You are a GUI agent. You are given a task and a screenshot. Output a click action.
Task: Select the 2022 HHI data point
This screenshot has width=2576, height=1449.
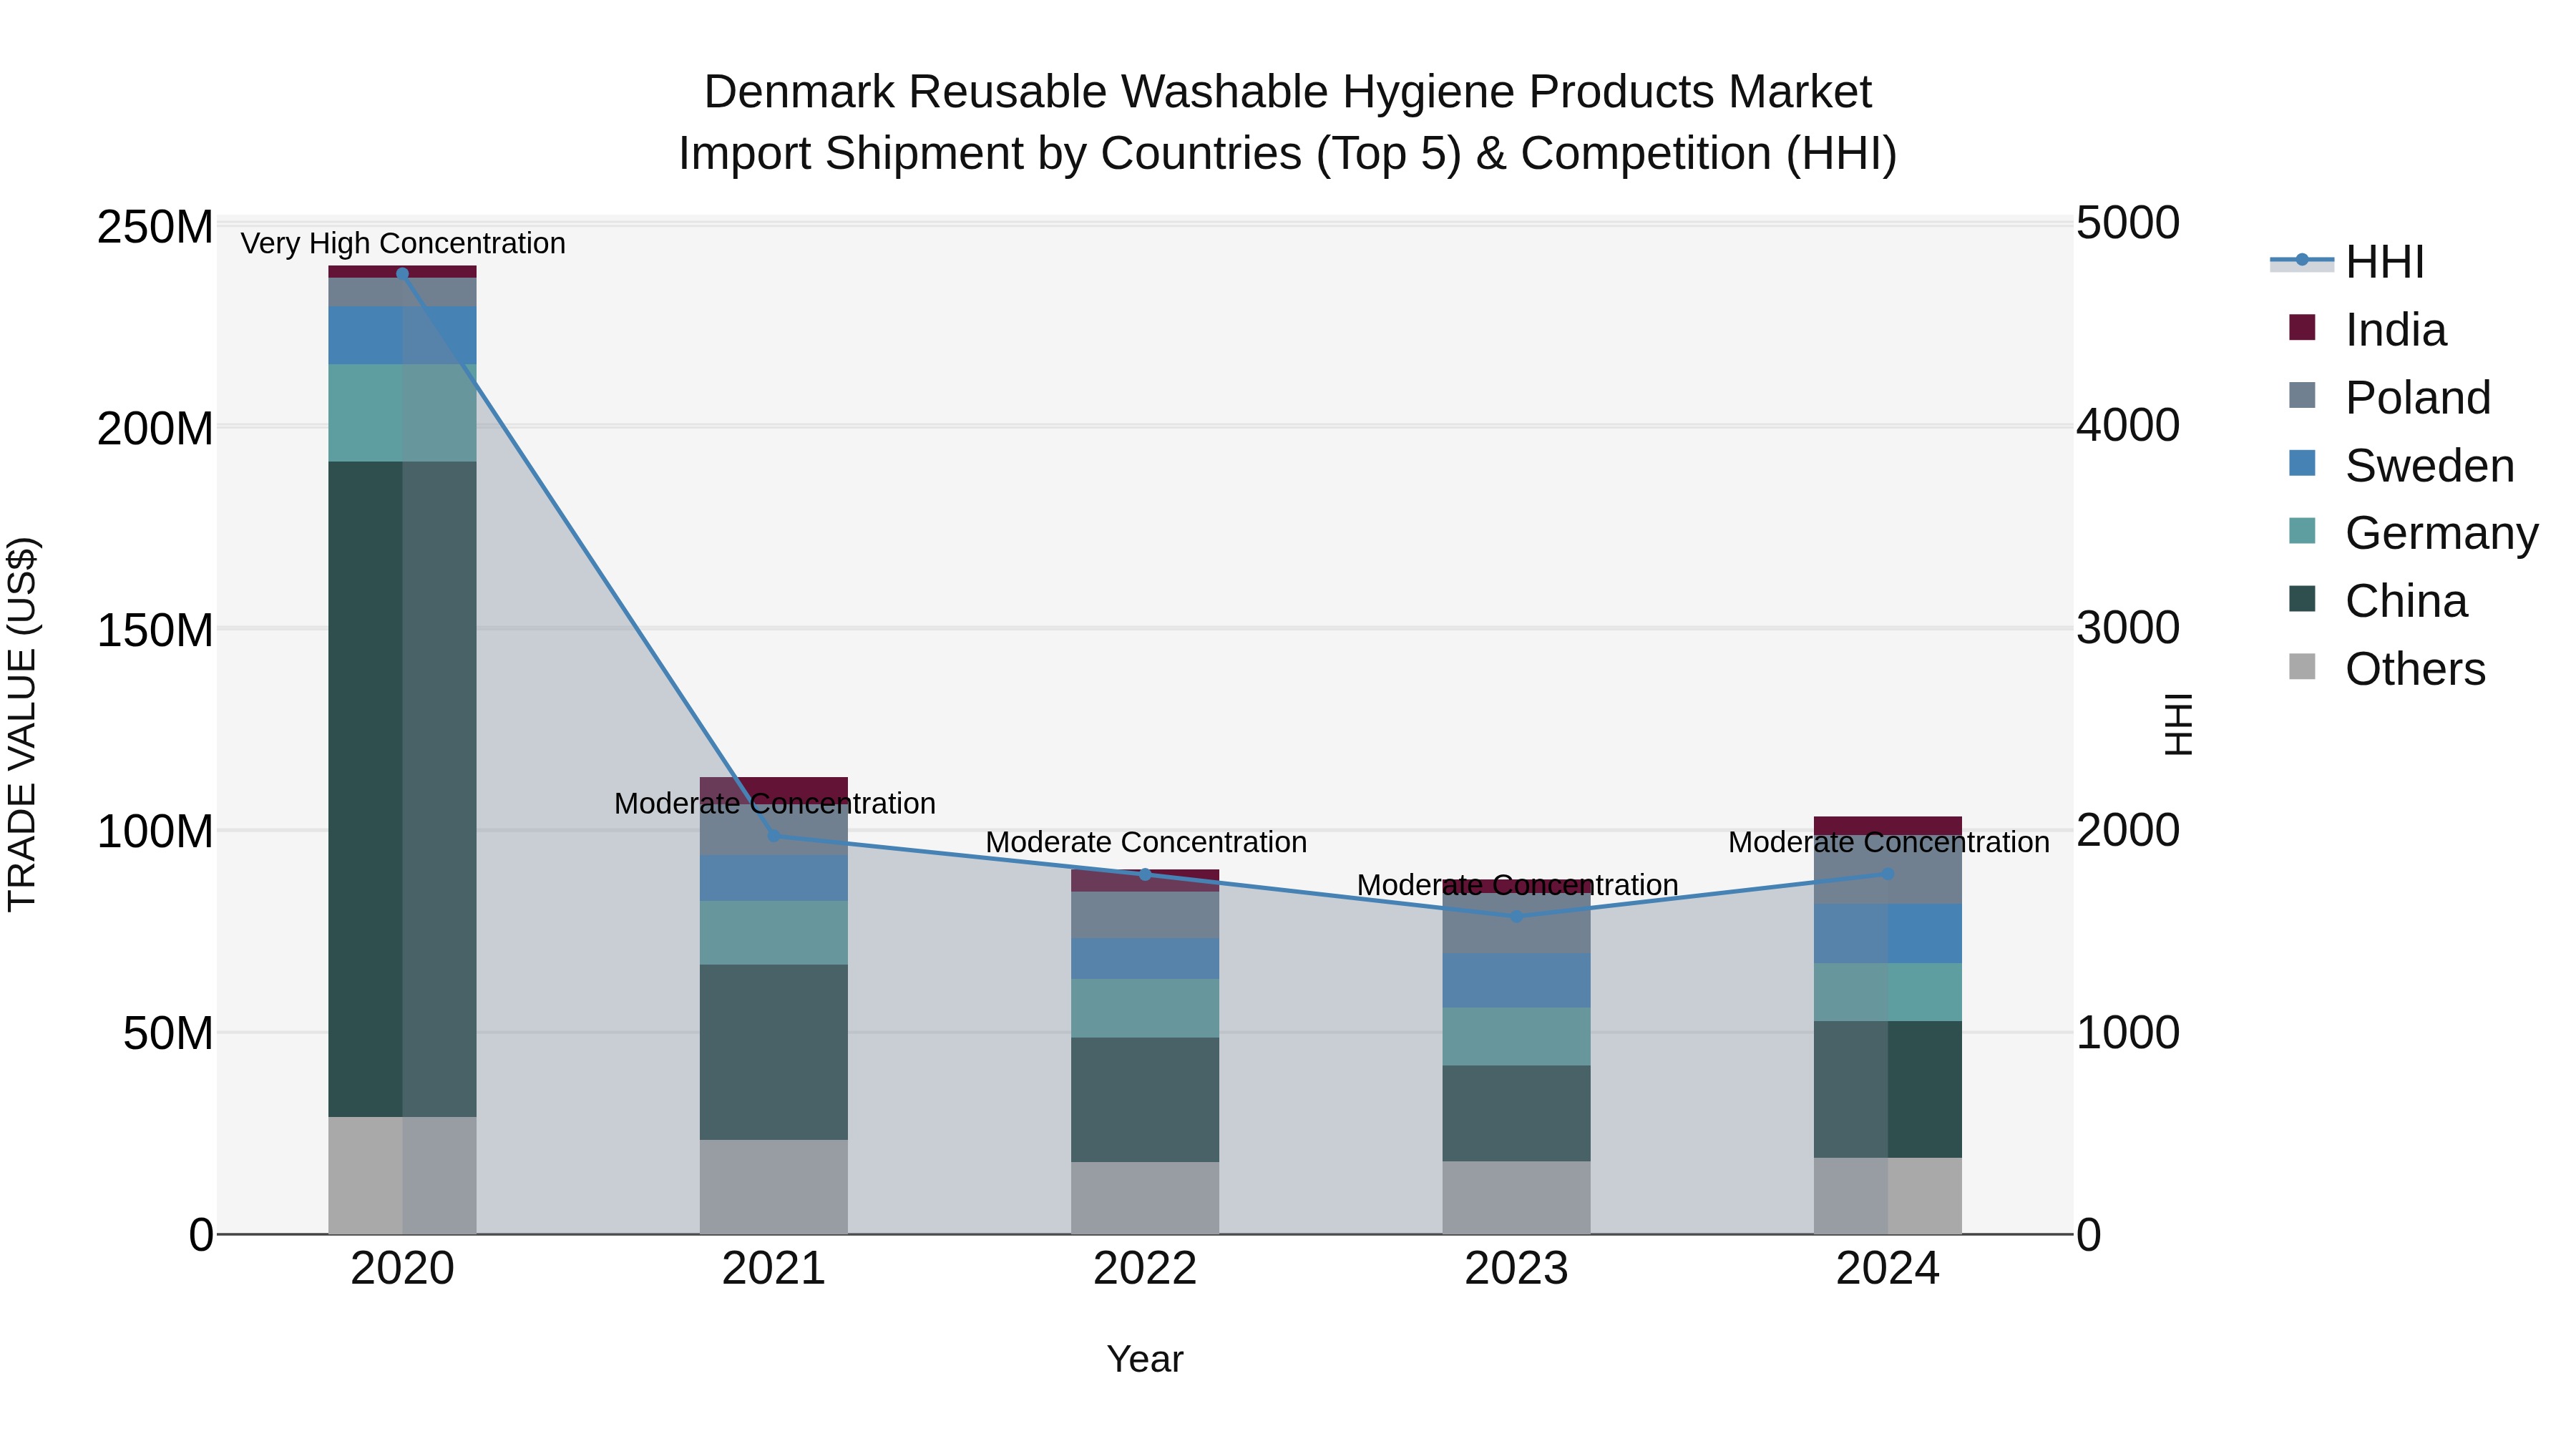(x=1145, y=874)
